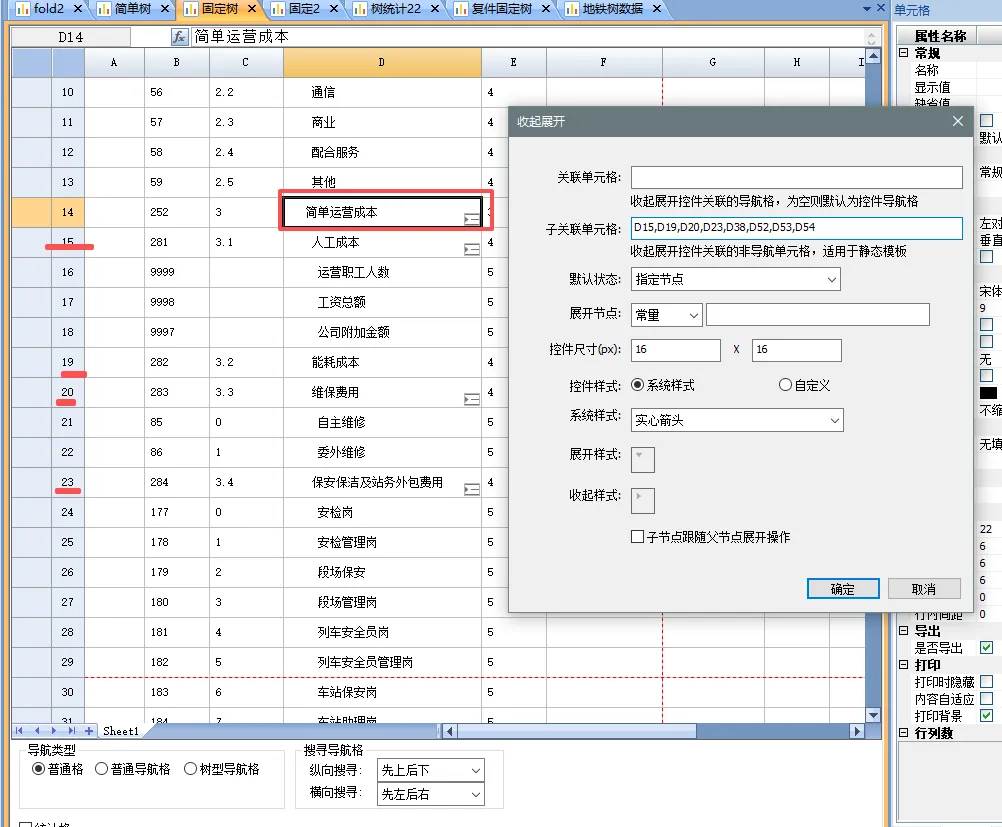This screenshot has height=827, width=1002.
Task: Select 树型导航格 navigation type
Action: 191,769
